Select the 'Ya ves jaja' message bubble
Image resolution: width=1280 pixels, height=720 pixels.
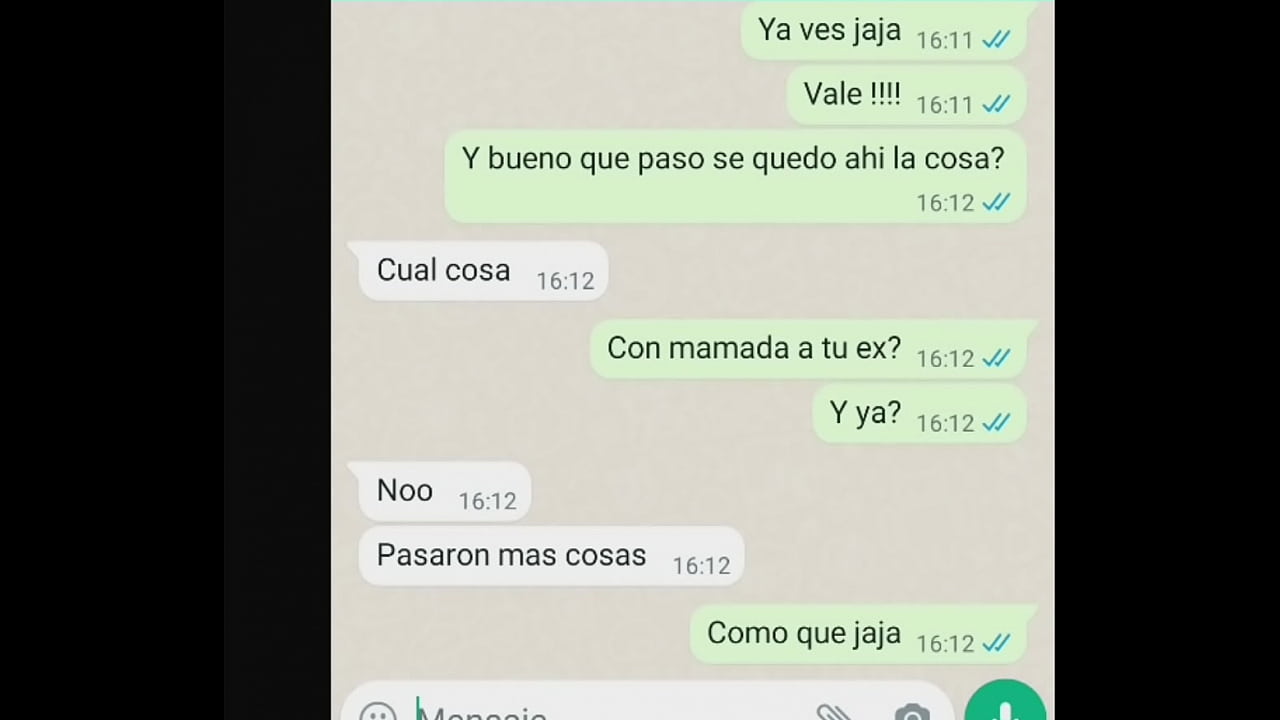[x=883, y=31]
